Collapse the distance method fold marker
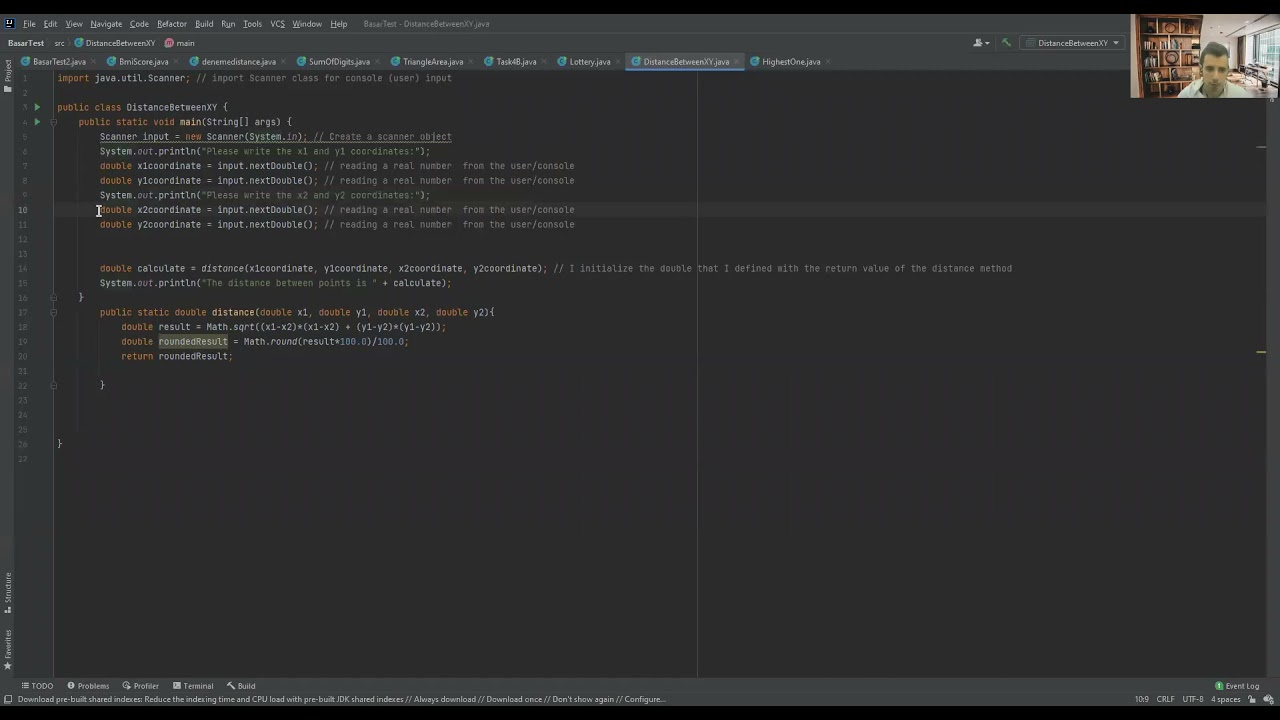1280x720 pixels. click(x=54, y=312)
